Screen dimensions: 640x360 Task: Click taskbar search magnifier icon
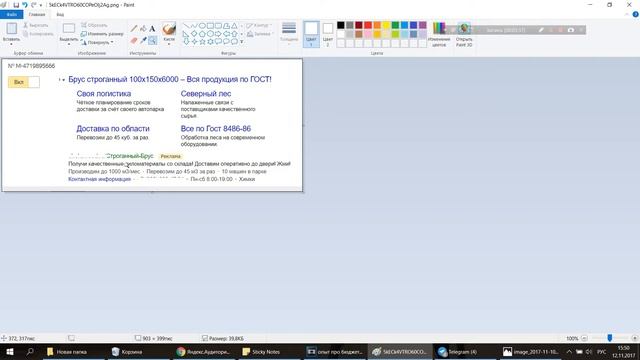click(x=30, y=351)
